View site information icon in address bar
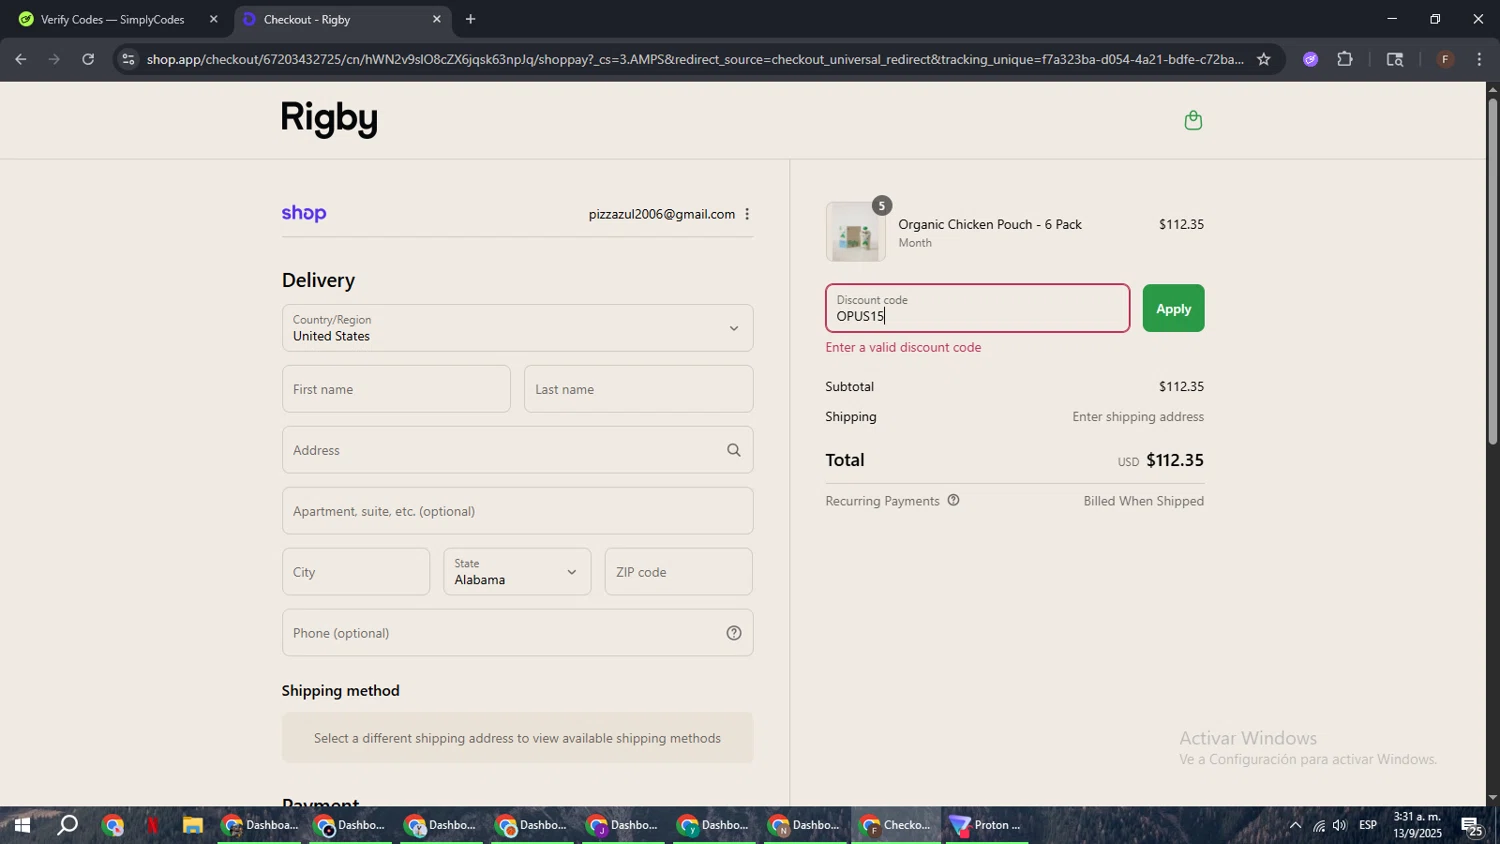Viewport: 1500px width, 844px height. (x=127, y=59)
